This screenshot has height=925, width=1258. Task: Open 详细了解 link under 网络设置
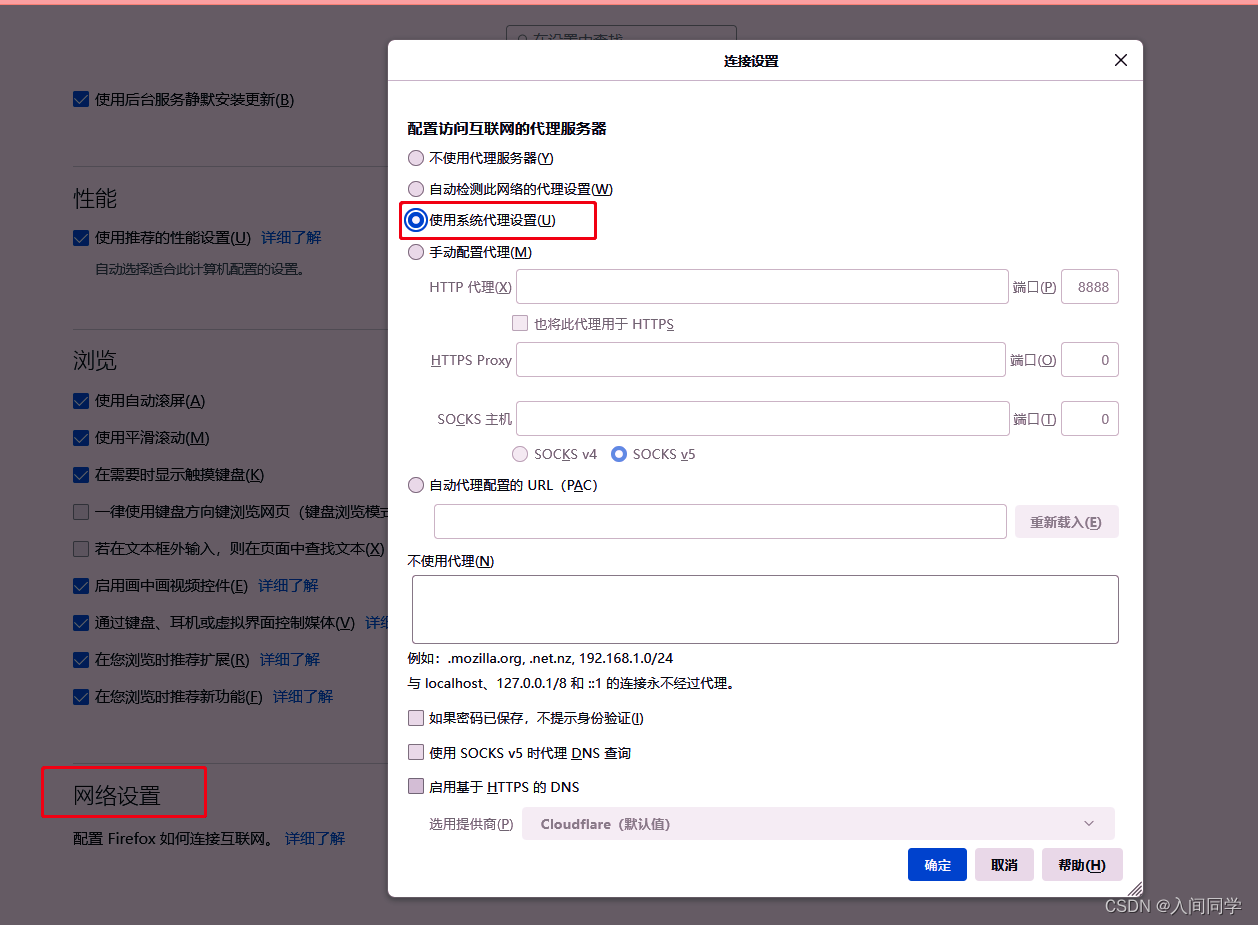click(315, 839)
